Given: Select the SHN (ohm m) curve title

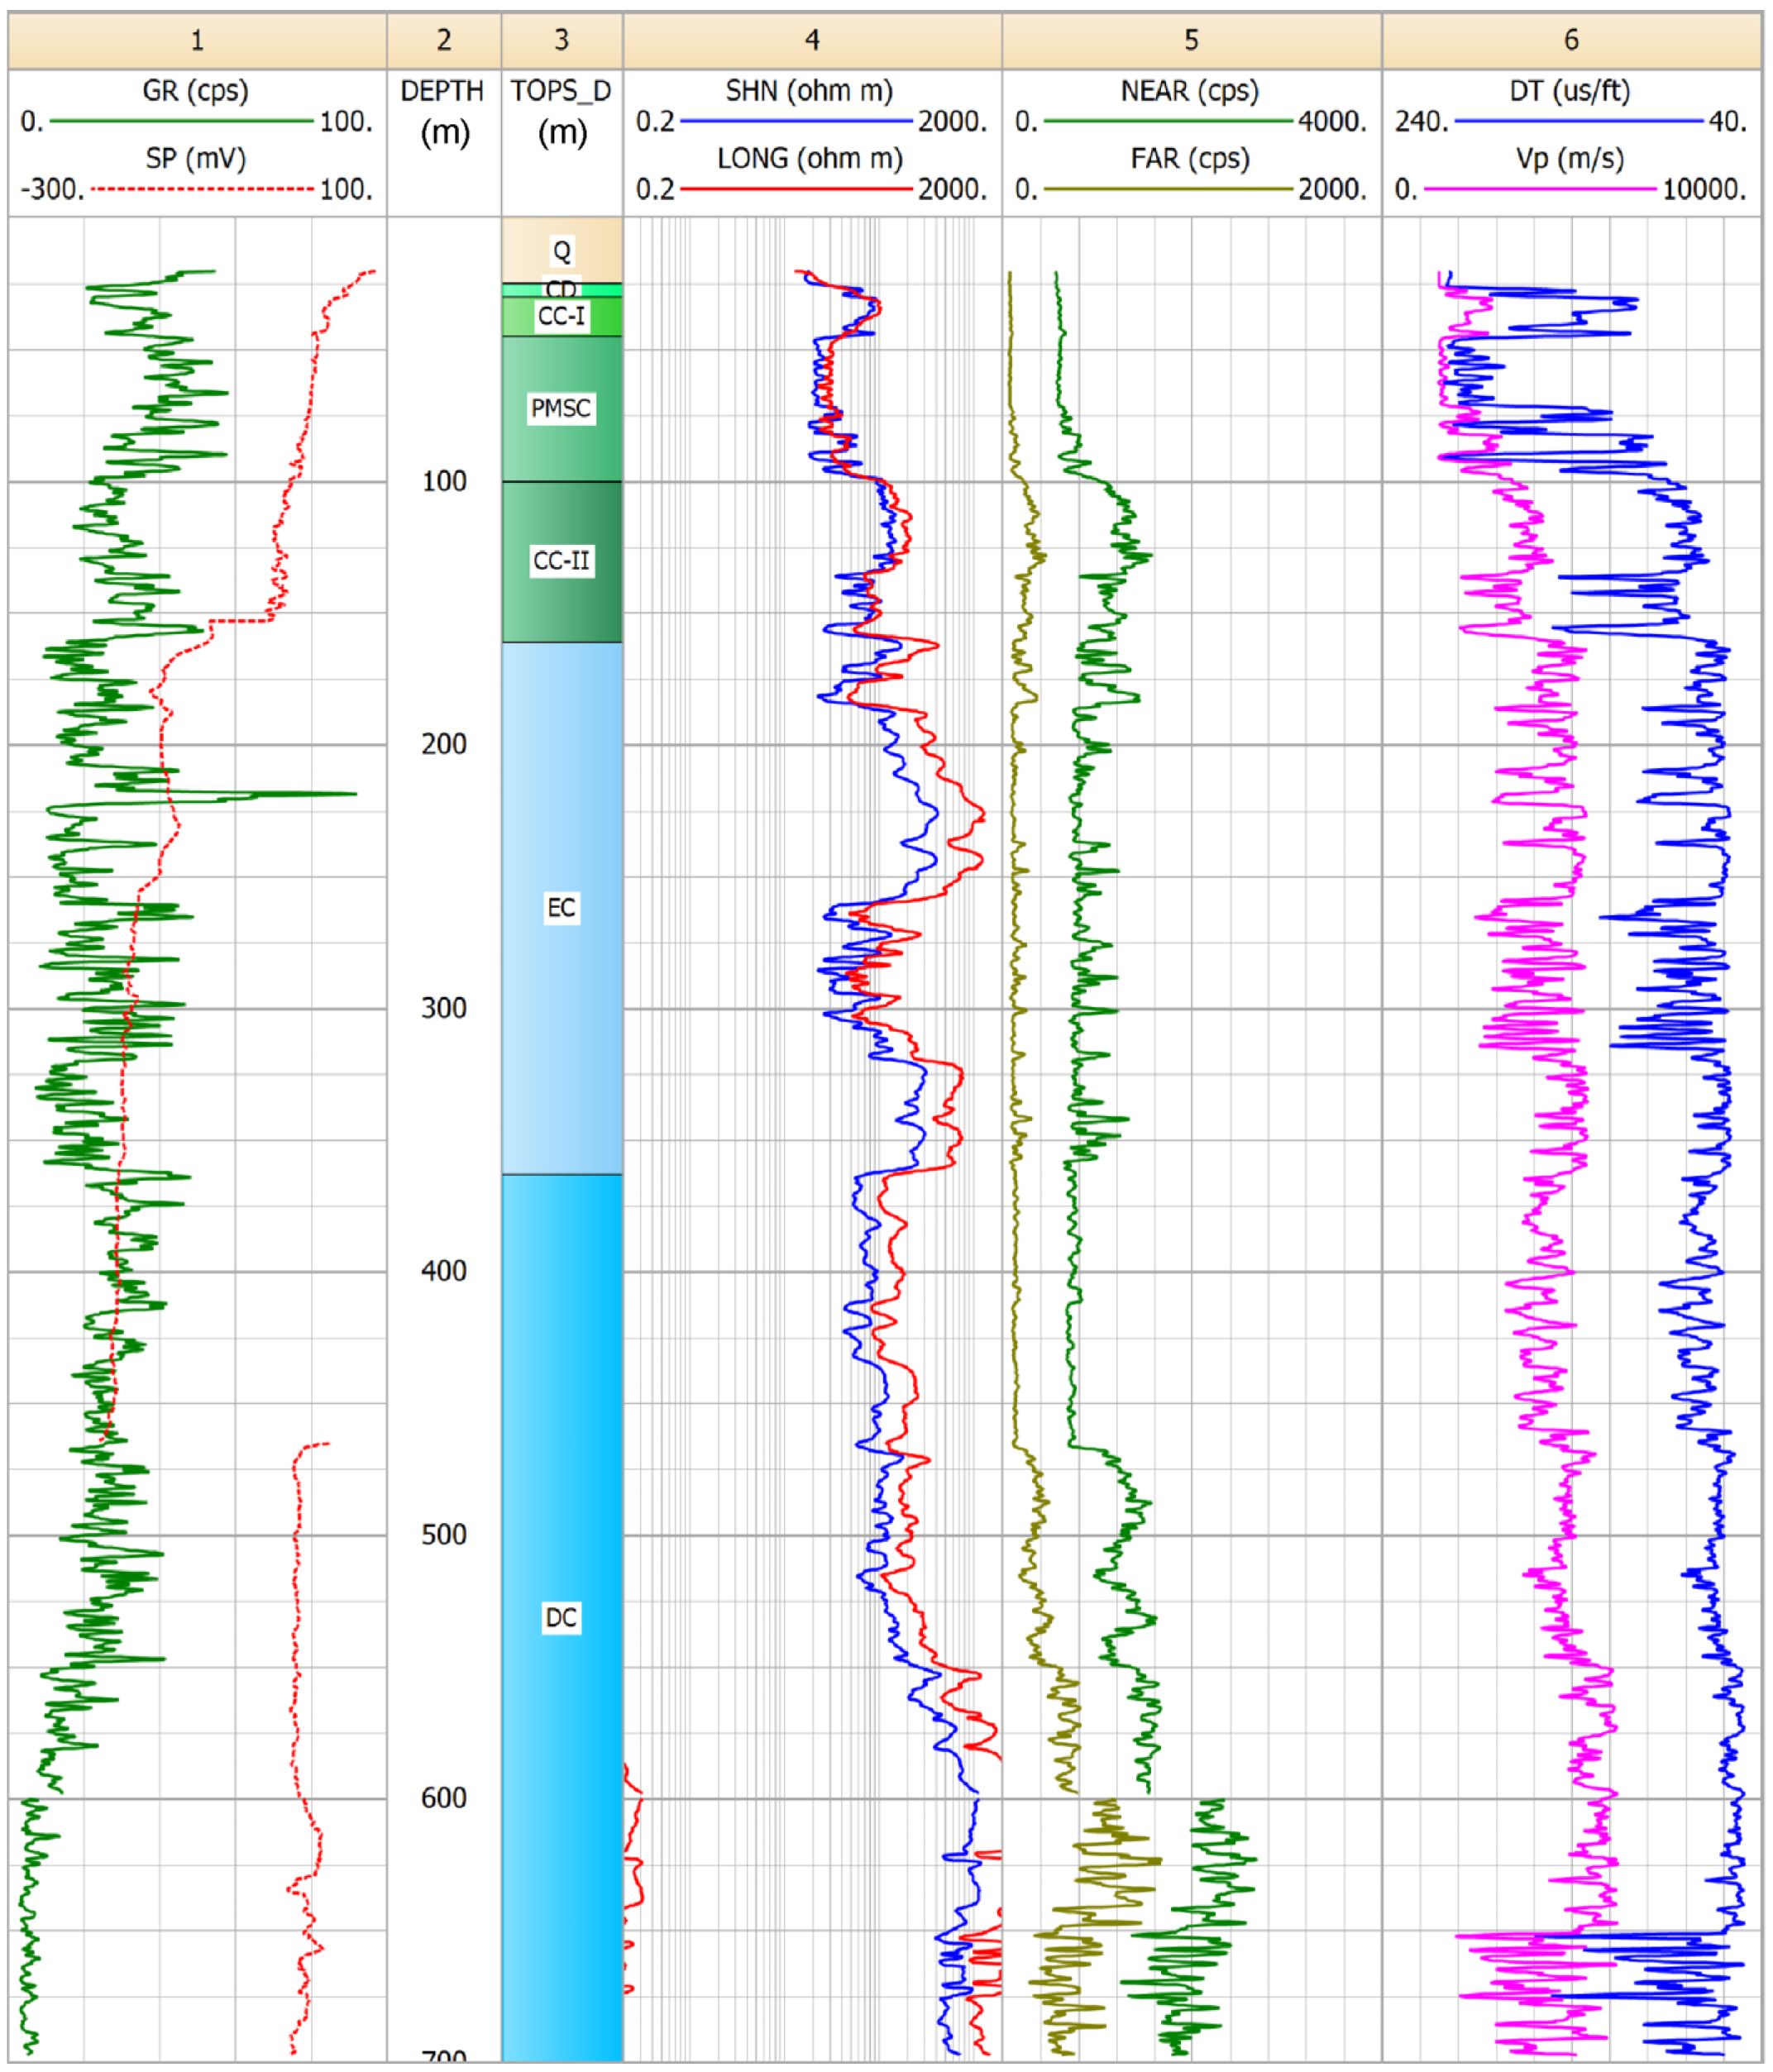Looking at the screenshot, I should point(809,91).
